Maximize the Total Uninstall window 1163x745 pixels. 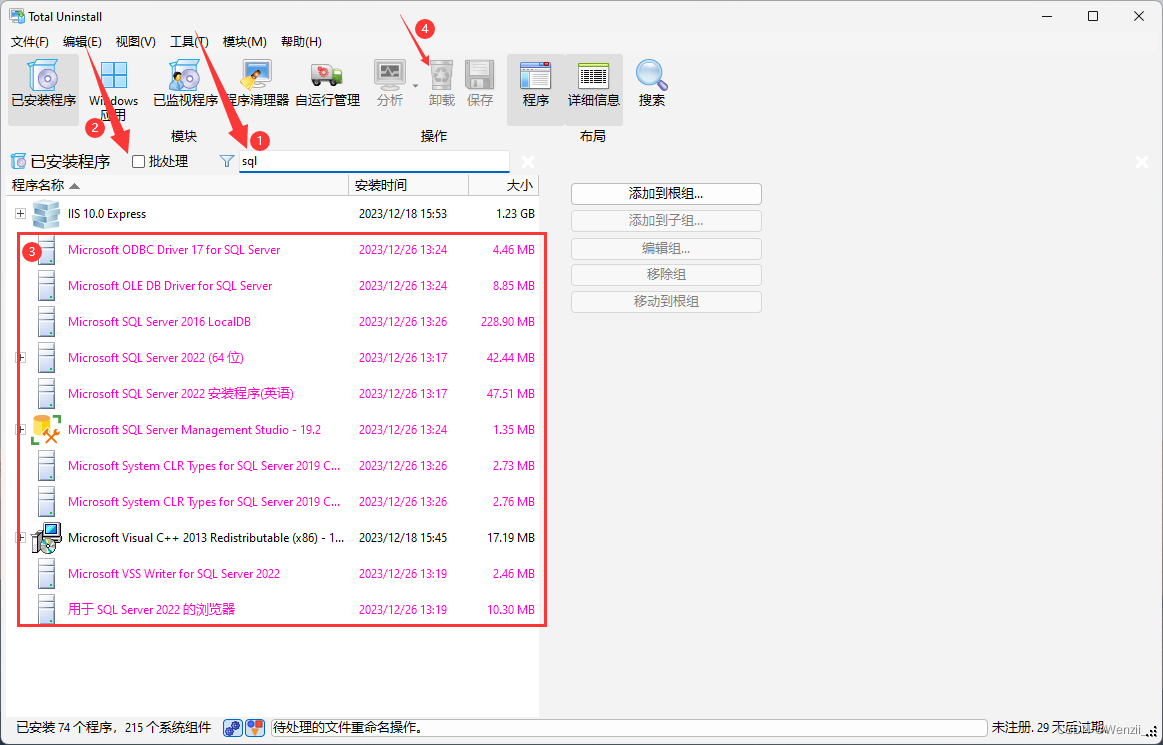point(1093,16)
